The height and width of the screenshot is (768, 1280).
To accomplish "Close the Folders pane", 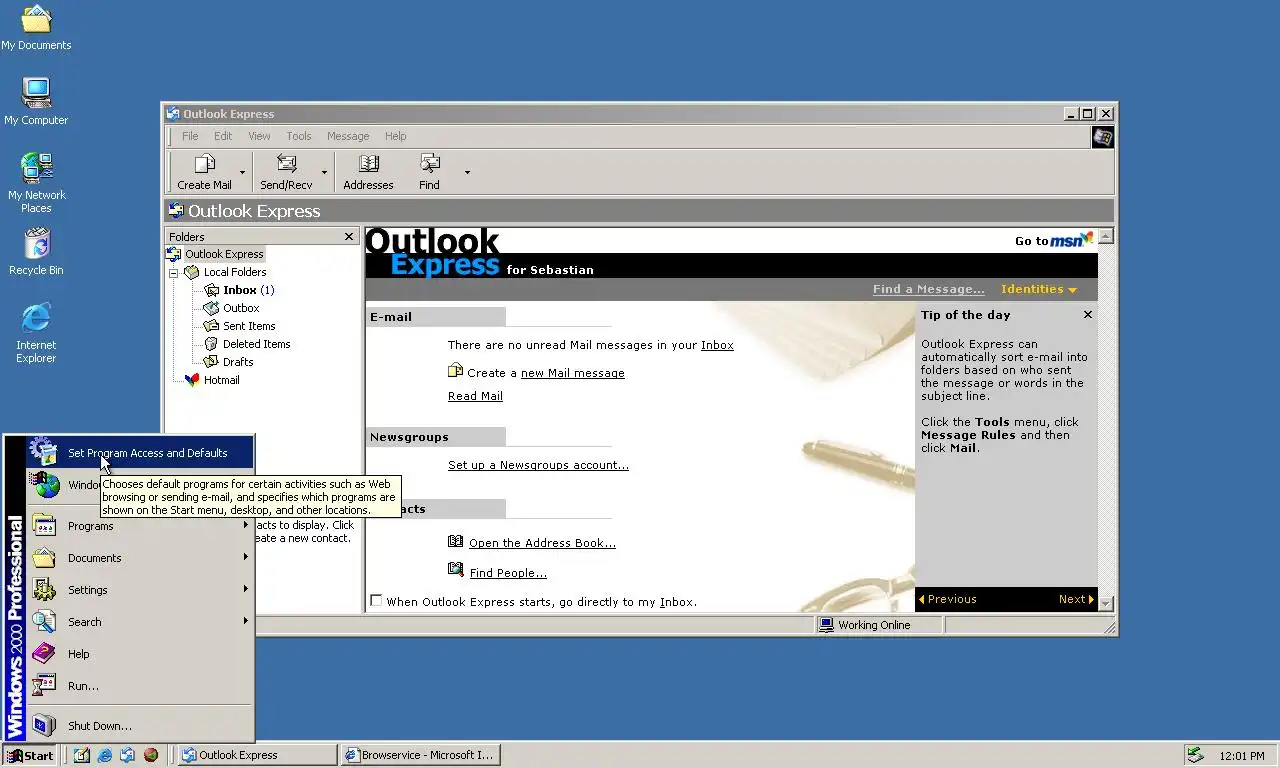I will coord(349,237).
